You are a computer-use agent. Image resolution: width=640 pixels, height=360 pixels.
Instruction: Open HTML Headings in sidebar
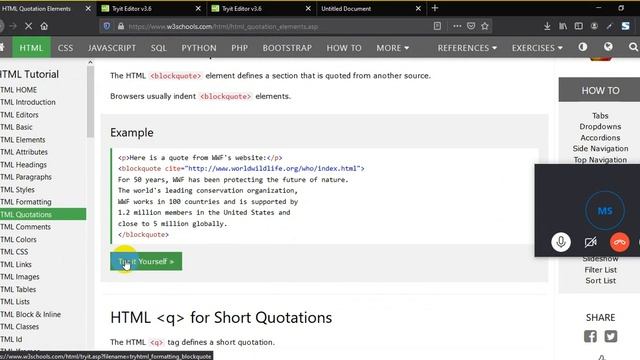pyautogui.click(x=23, y=165)
